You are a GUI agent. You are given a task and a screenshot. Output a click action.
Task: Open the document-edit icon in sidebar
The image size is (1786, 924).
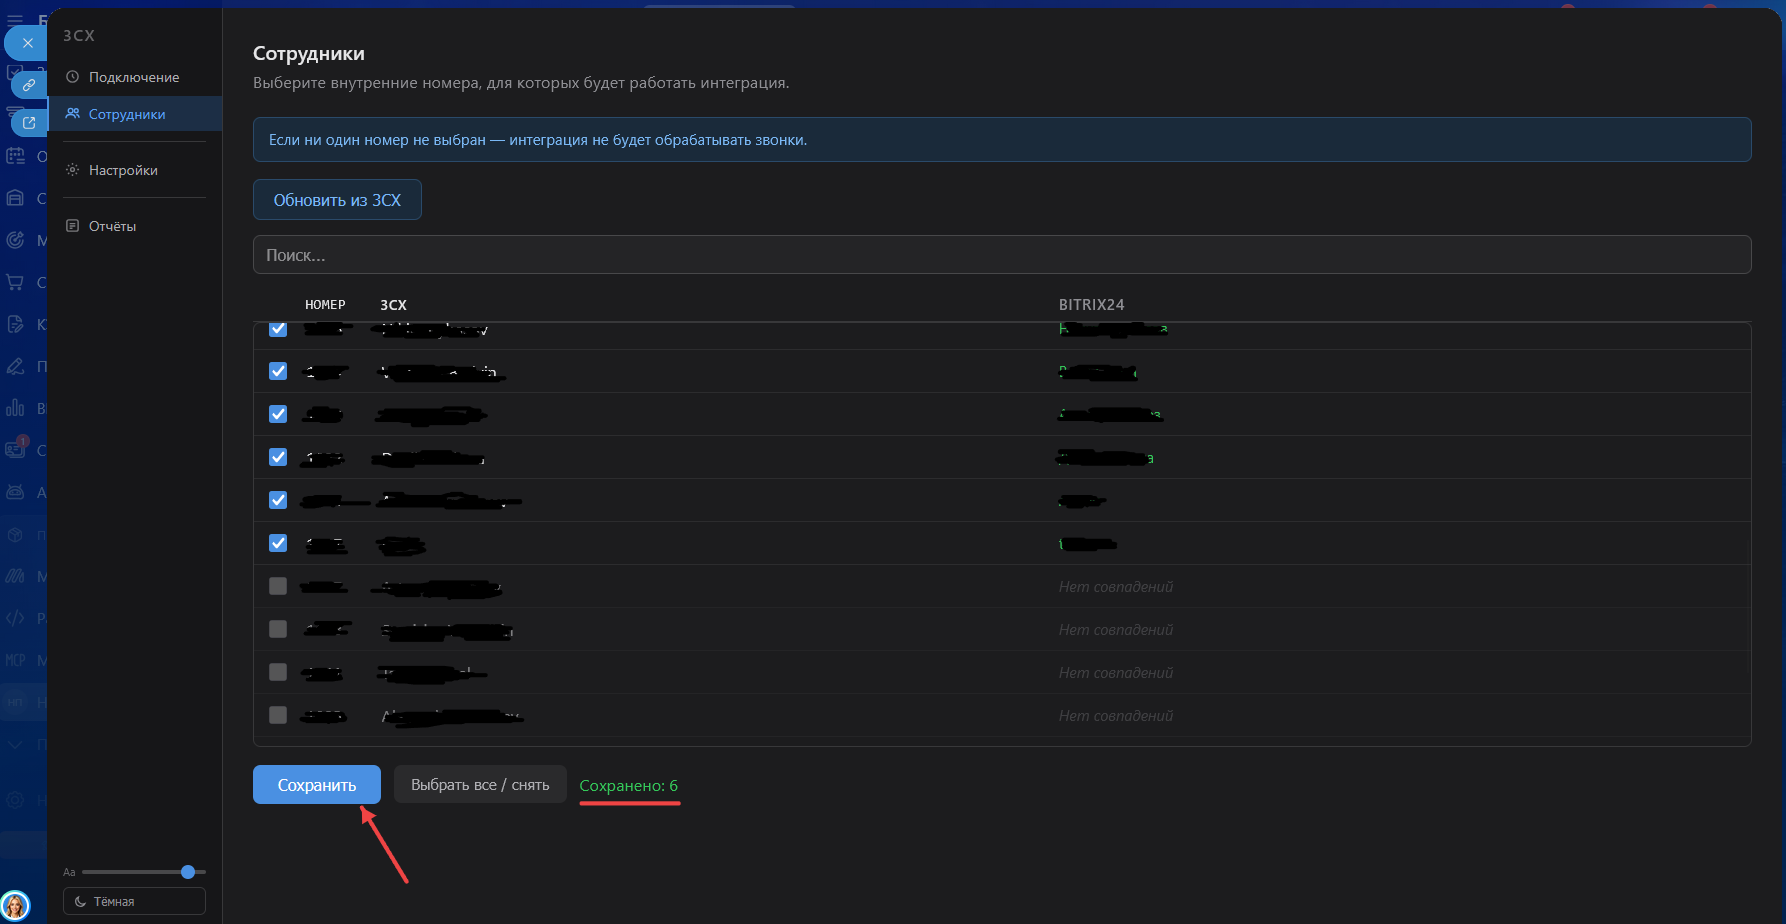(x=15, y=324)
